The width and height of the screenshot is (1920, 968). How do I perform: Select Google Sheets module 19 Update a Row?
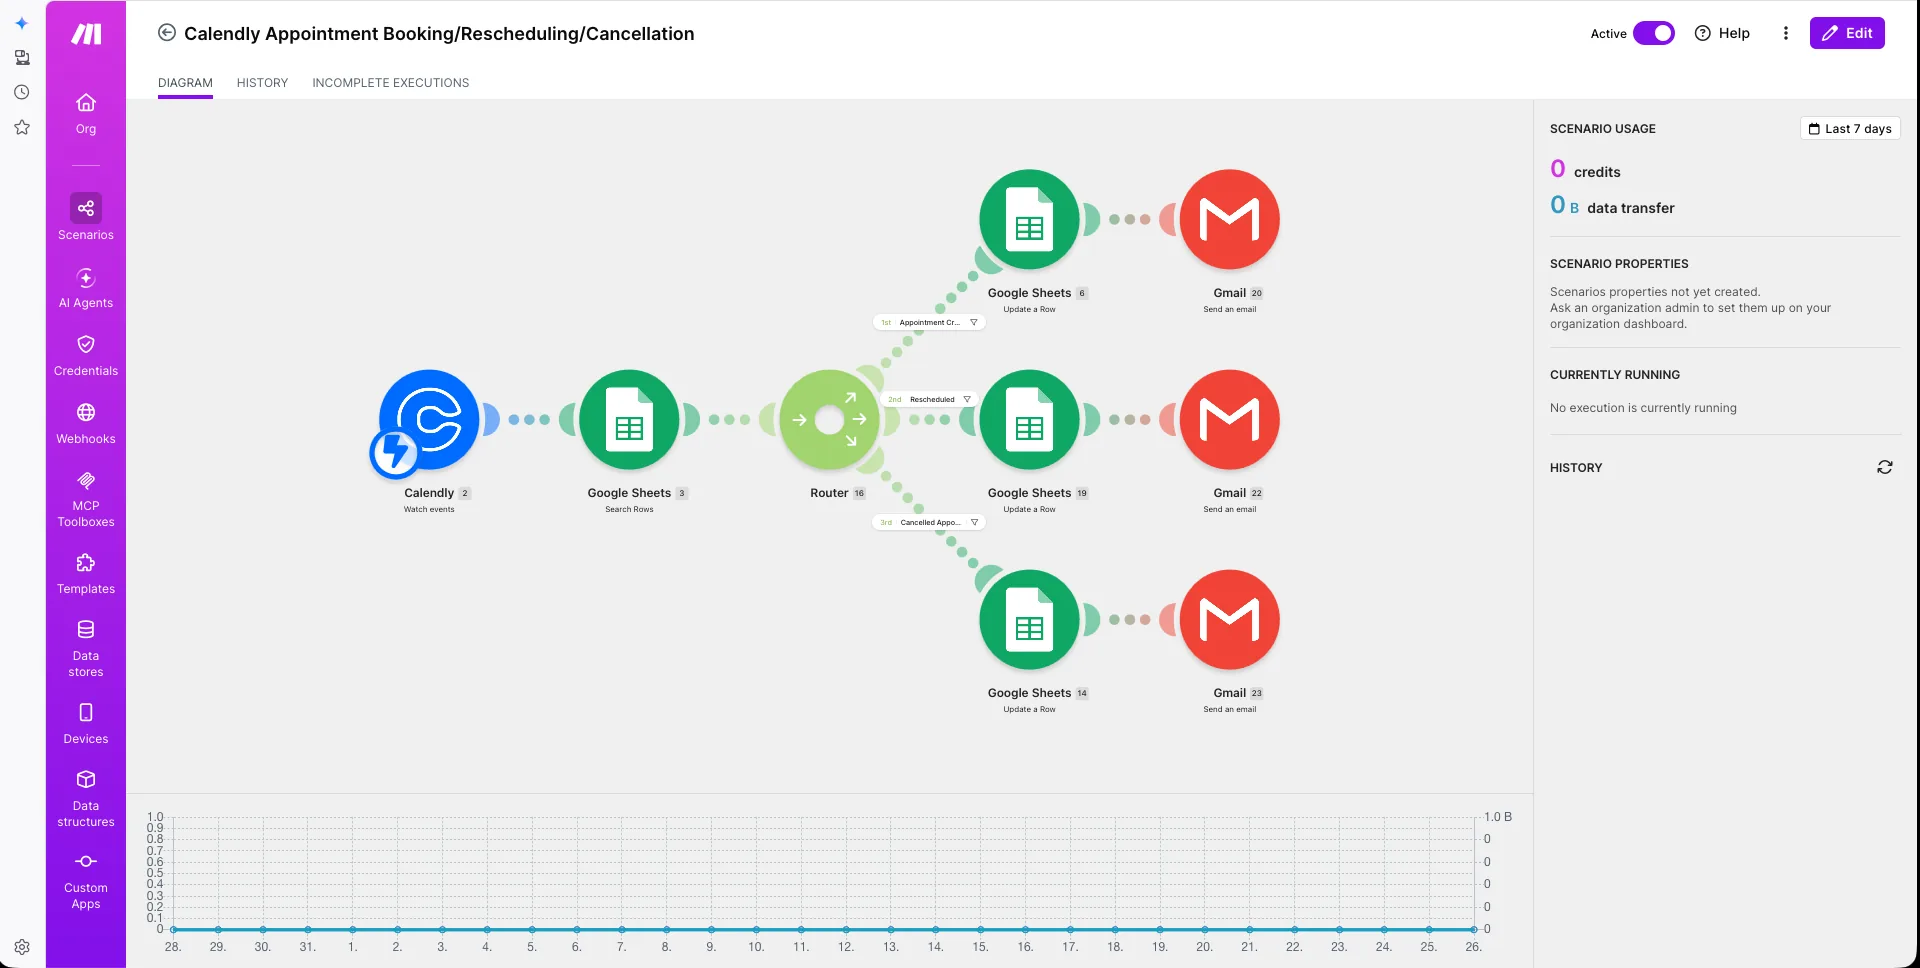(x=1029, y=420)
